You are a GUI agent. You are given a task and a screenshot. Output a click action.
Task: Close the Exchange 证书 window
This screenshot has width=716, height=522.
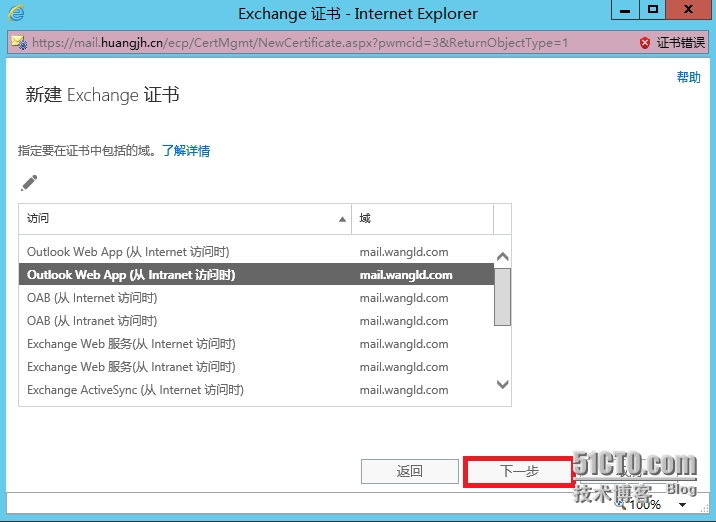coord(689,10)
